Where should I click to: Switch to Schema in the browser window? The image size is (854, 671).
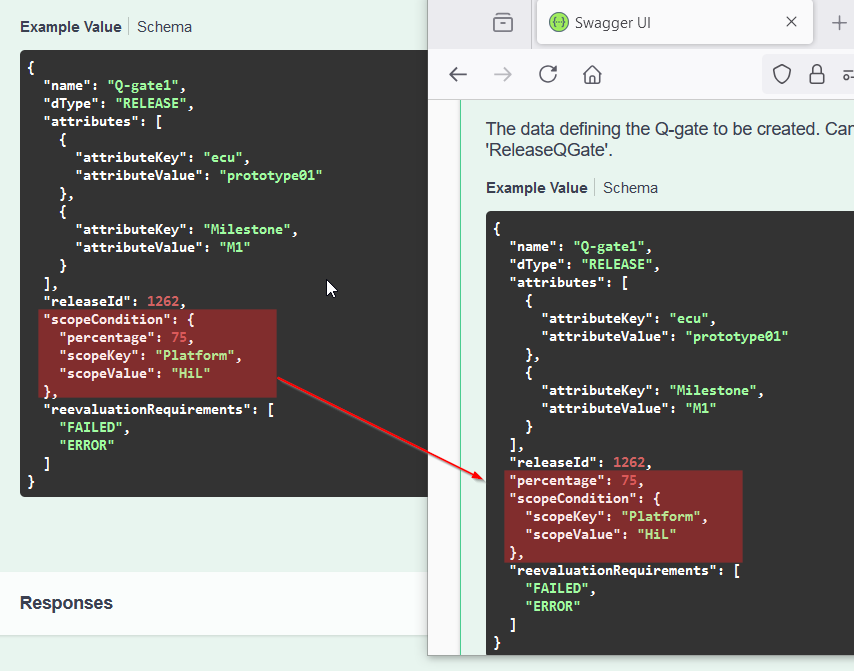tap(630, 188)
